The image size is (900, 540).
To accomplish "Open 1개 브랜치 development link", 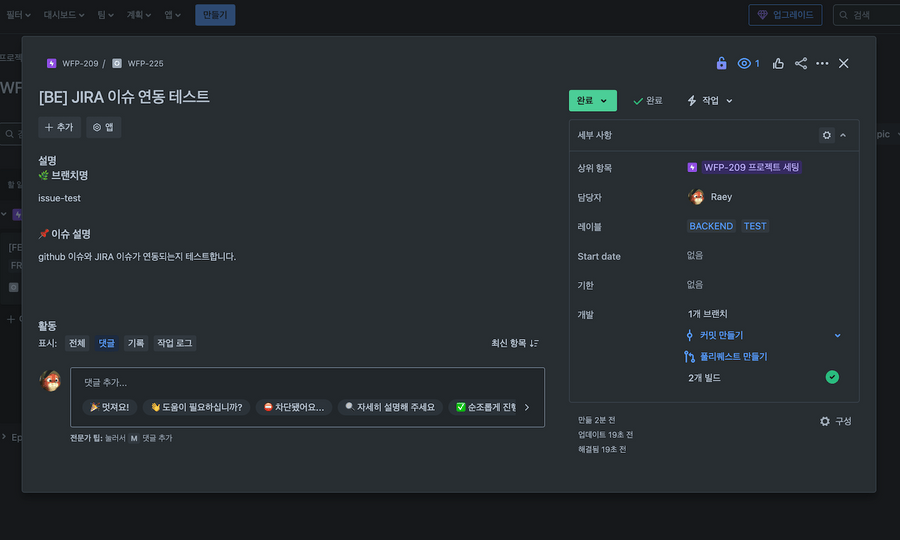I will click(708, 314).
